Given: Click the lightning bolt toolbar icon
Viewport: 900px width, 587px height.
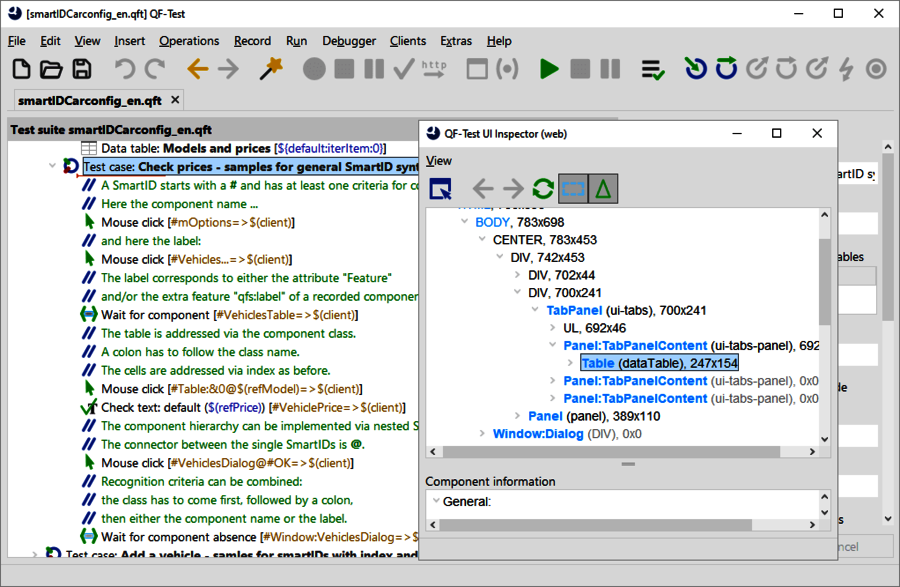Looking at the screenshot, I should coord(846,69).
